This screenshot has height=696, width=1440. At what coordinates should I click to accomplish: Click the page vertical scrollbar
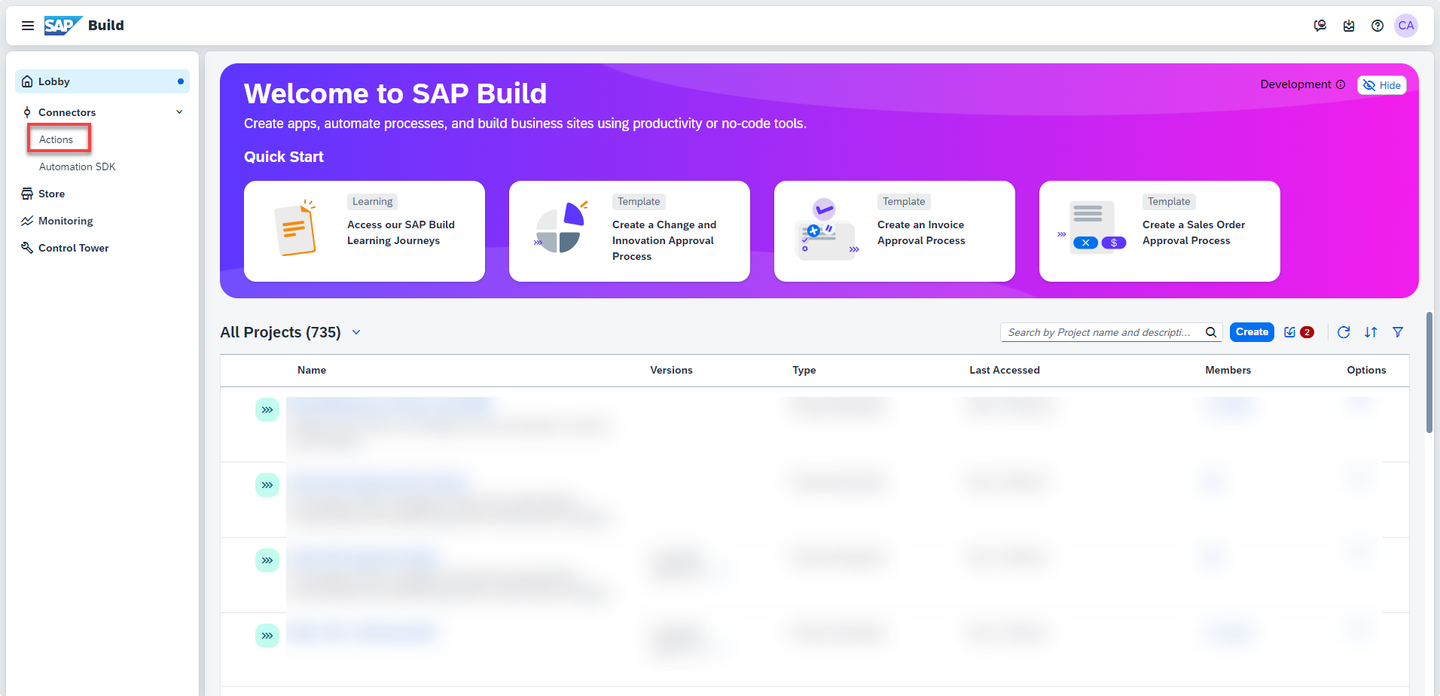pyautogui.click(x=1430, y=372)
